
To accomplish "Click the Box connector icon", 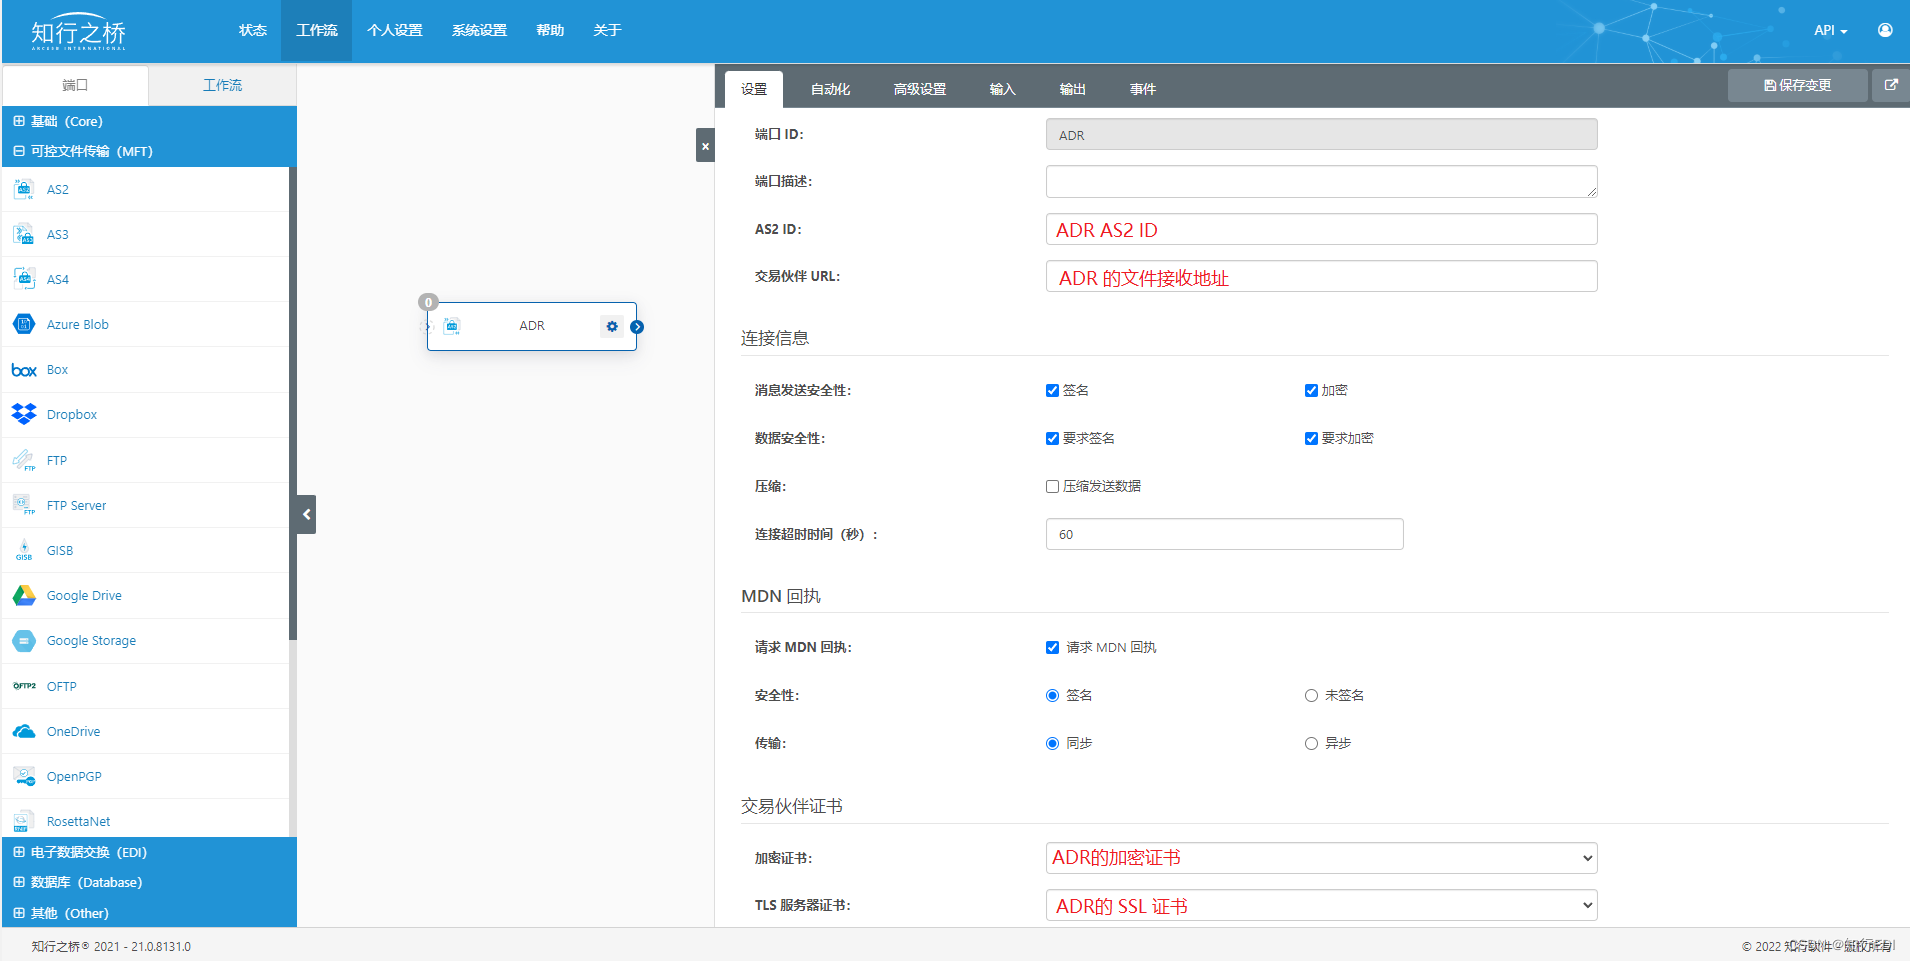I will (24, 370).
